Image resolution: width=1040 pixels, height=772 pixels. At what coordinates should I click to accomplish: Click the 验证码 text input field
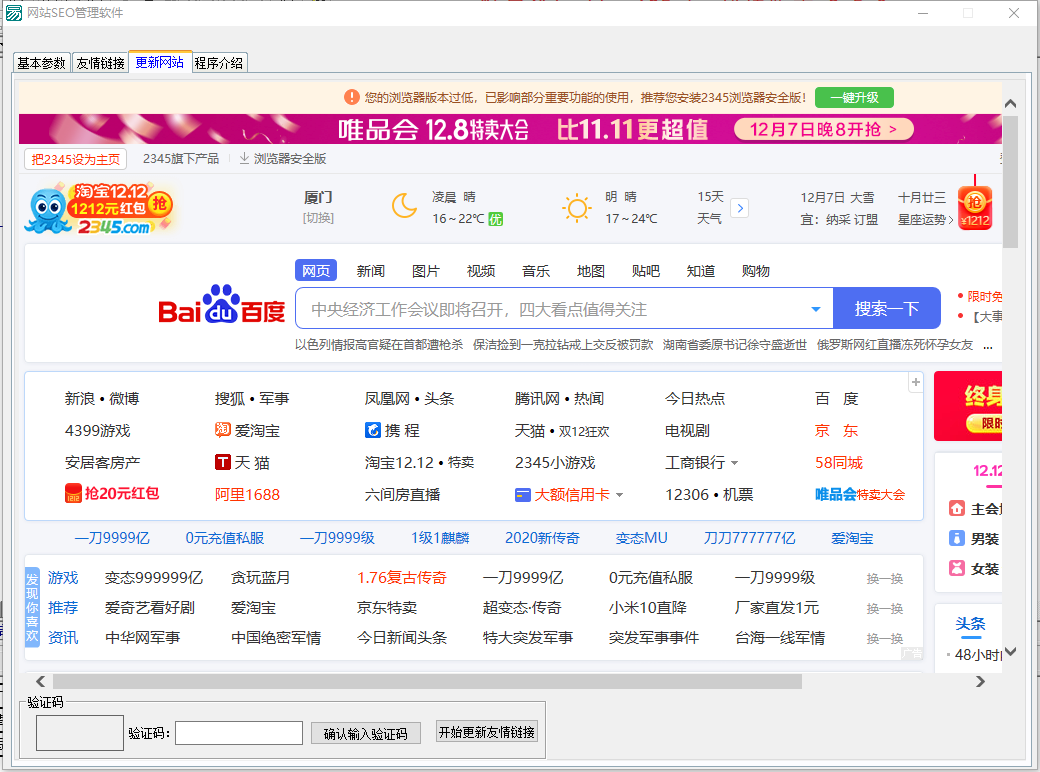[239, 733]
